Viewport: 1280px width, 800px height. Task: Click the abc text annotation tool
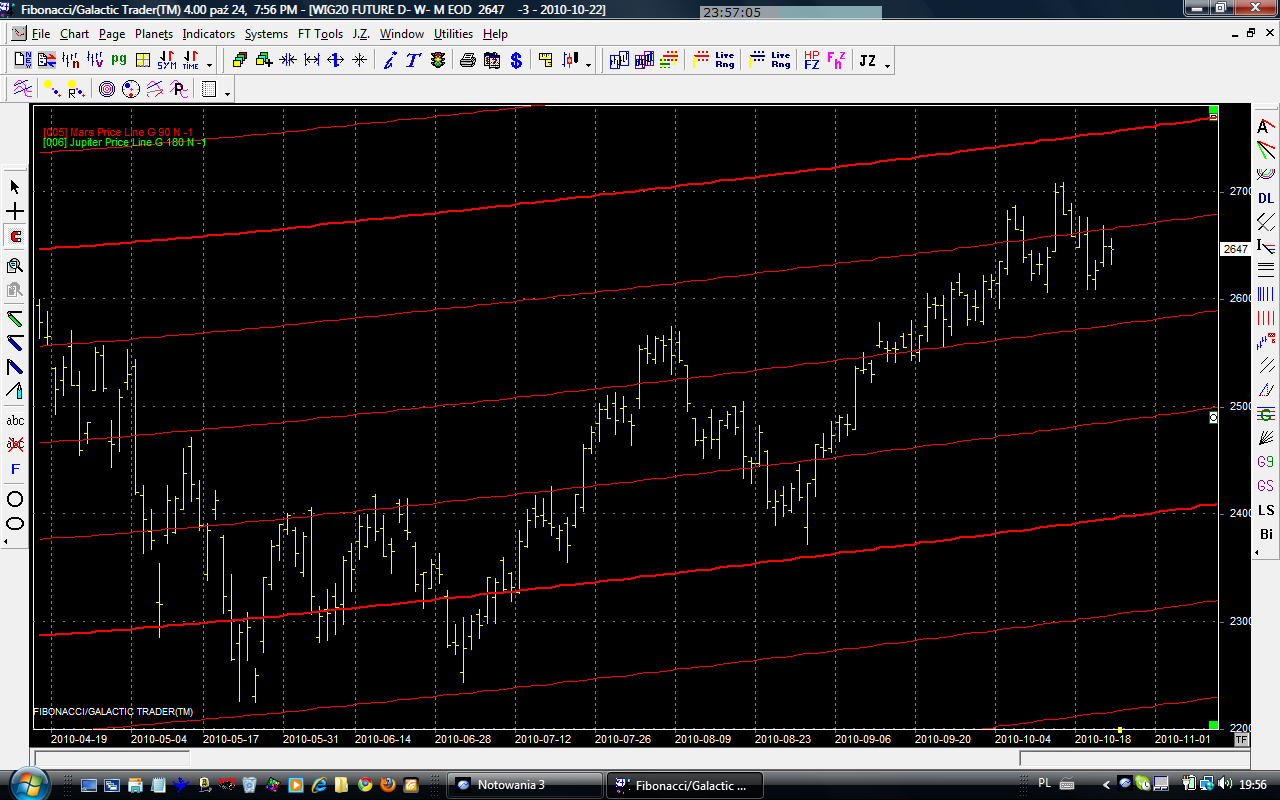click(15, 420)
